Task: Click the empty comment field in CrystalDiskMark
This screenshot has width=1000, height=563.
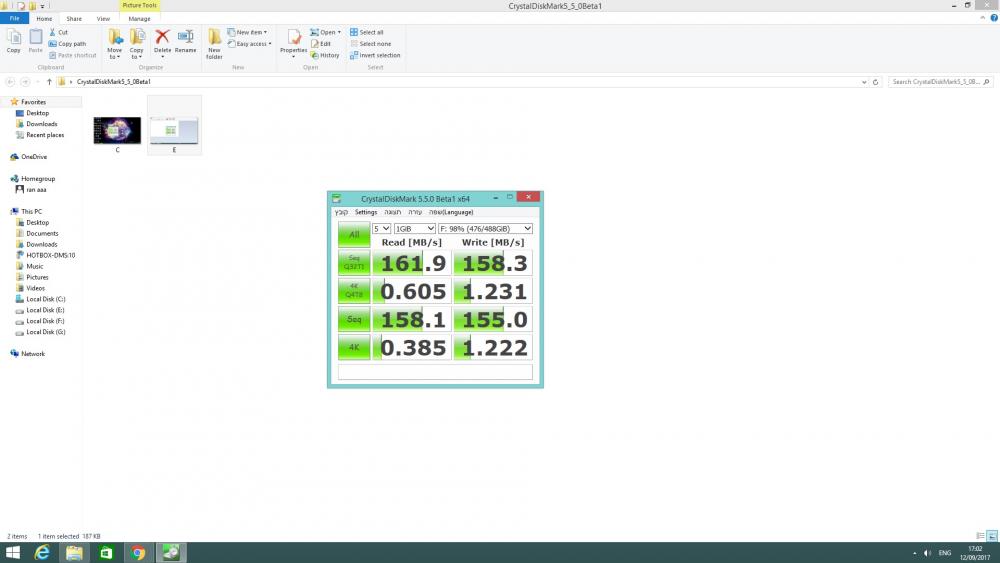Action: pyautogui.click(x=435, y=372)
